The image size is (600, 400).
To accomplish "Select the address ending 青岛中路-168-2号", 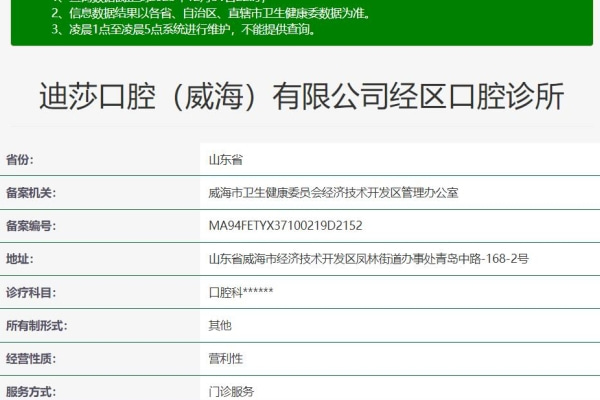I will pos(368,259).
